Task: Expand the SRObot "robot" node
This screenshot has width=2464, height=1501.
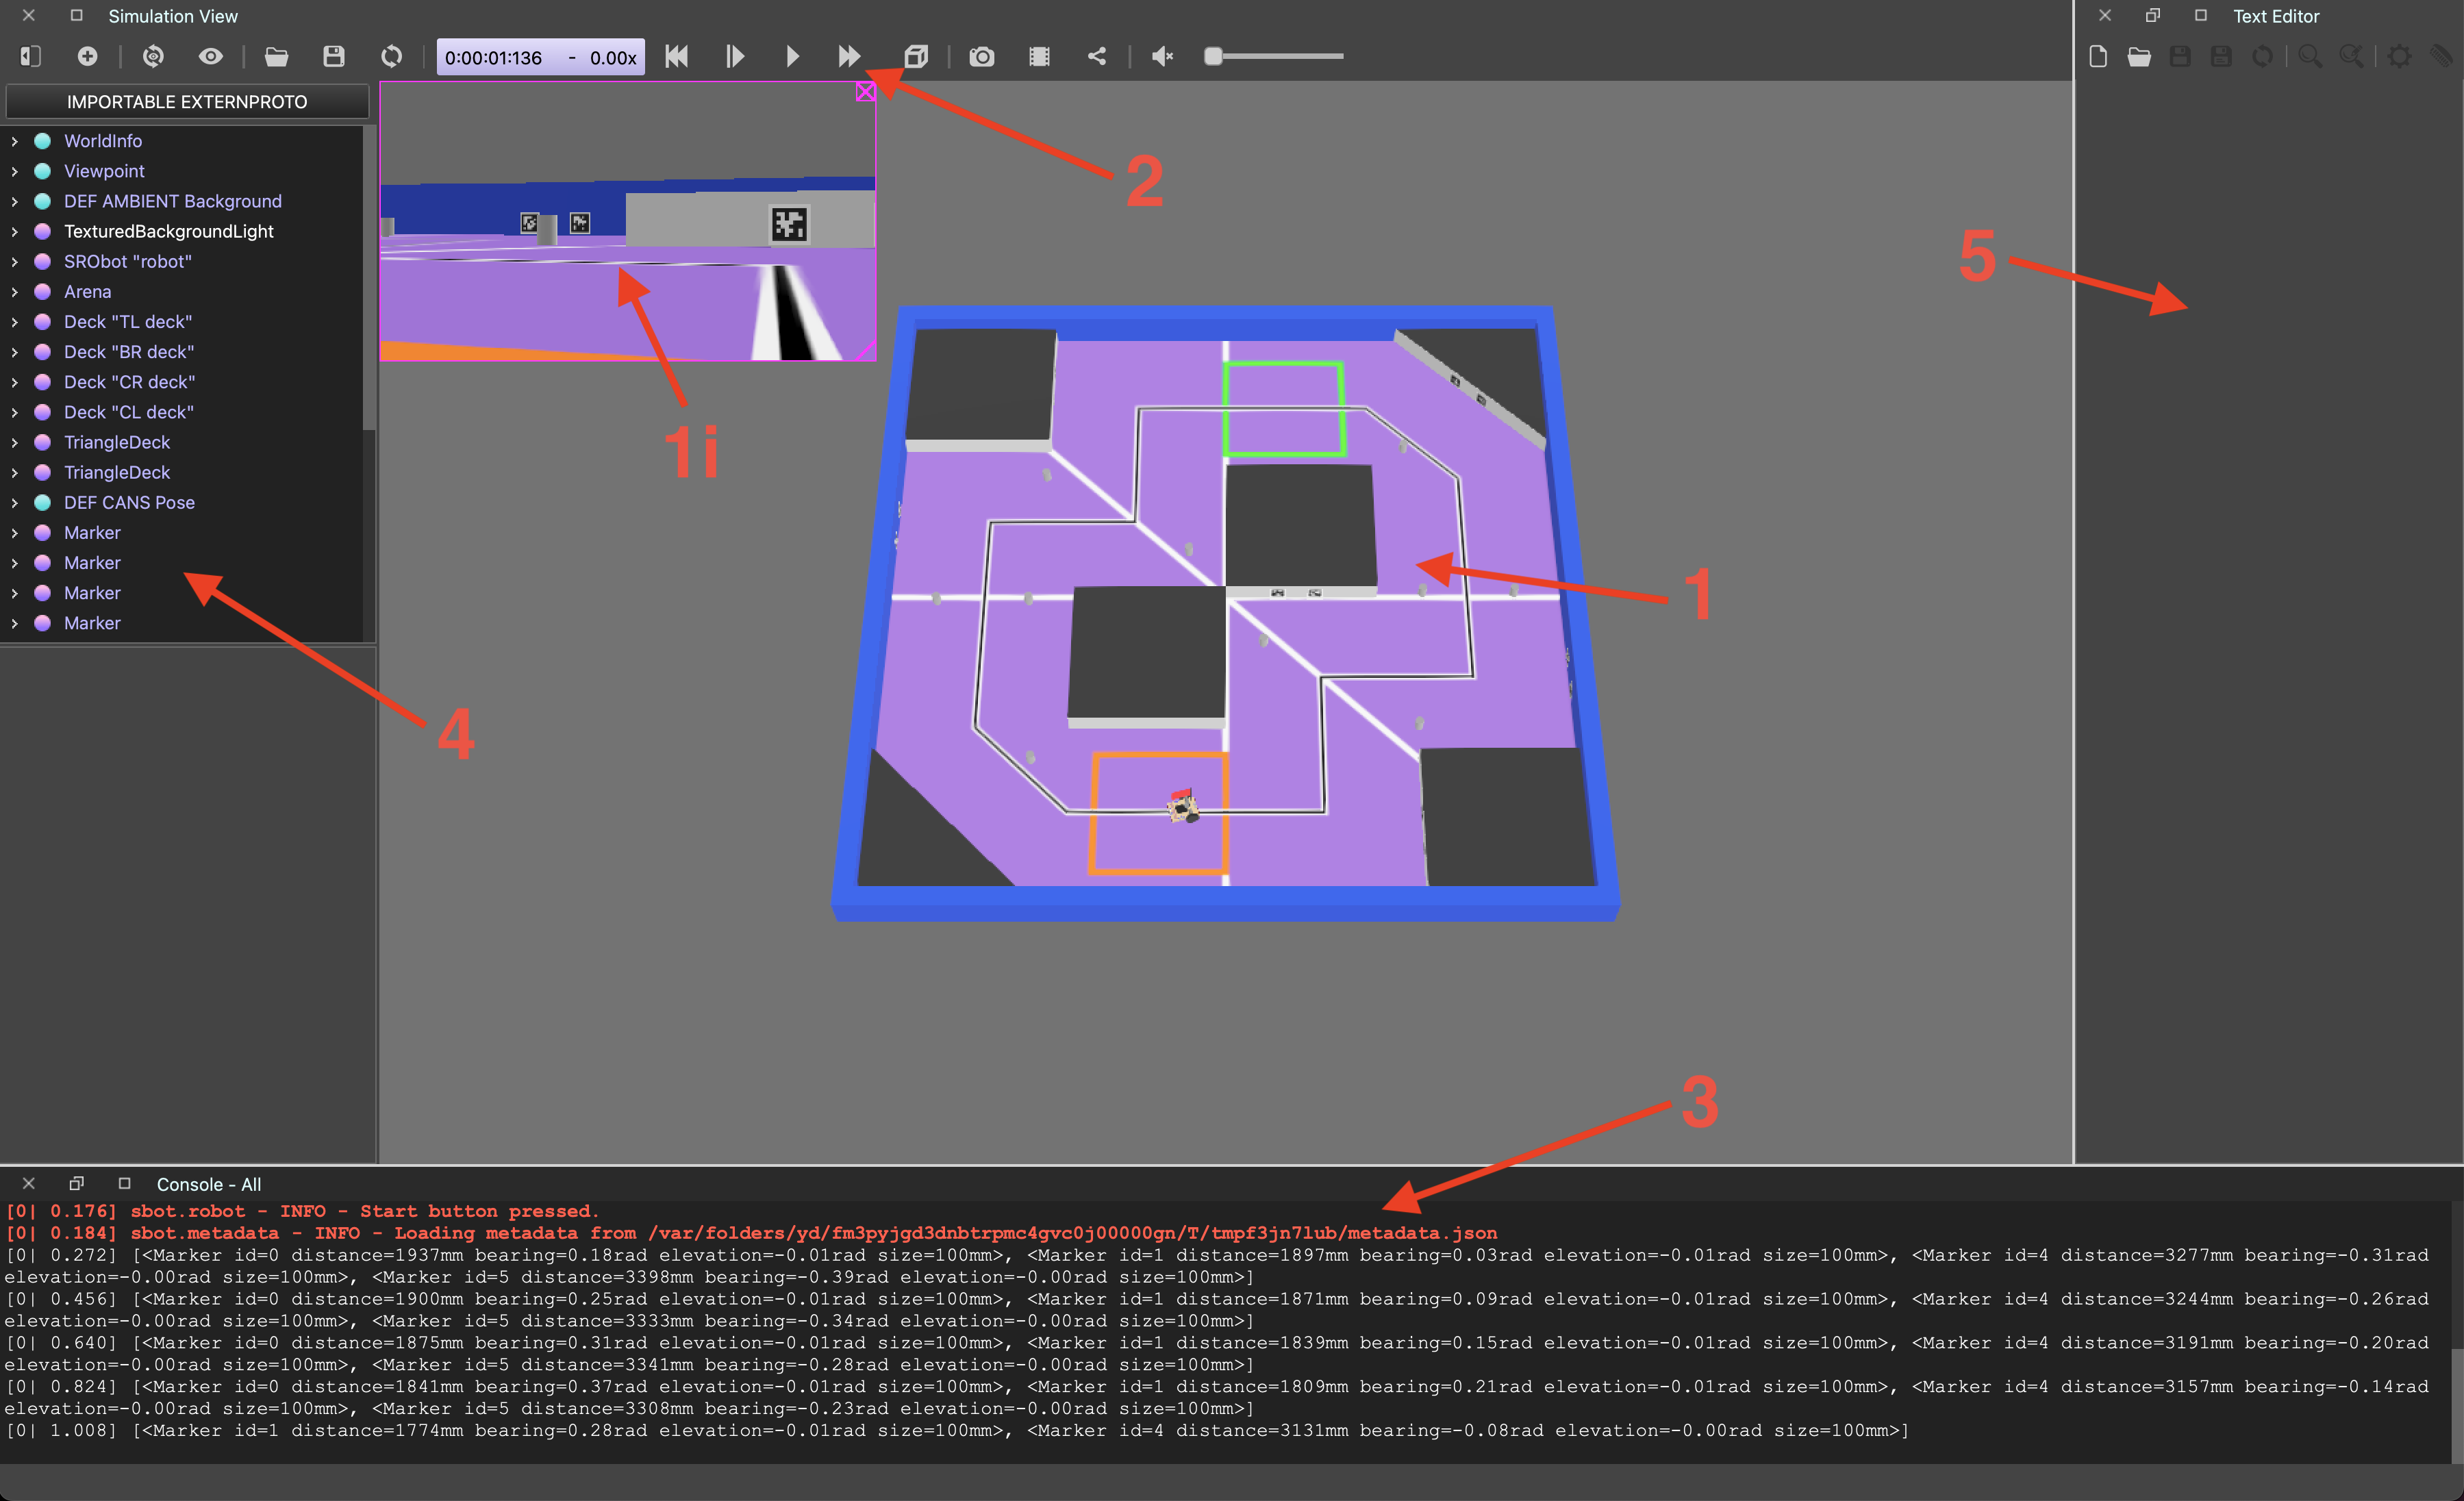Action: tap(15, 261)
